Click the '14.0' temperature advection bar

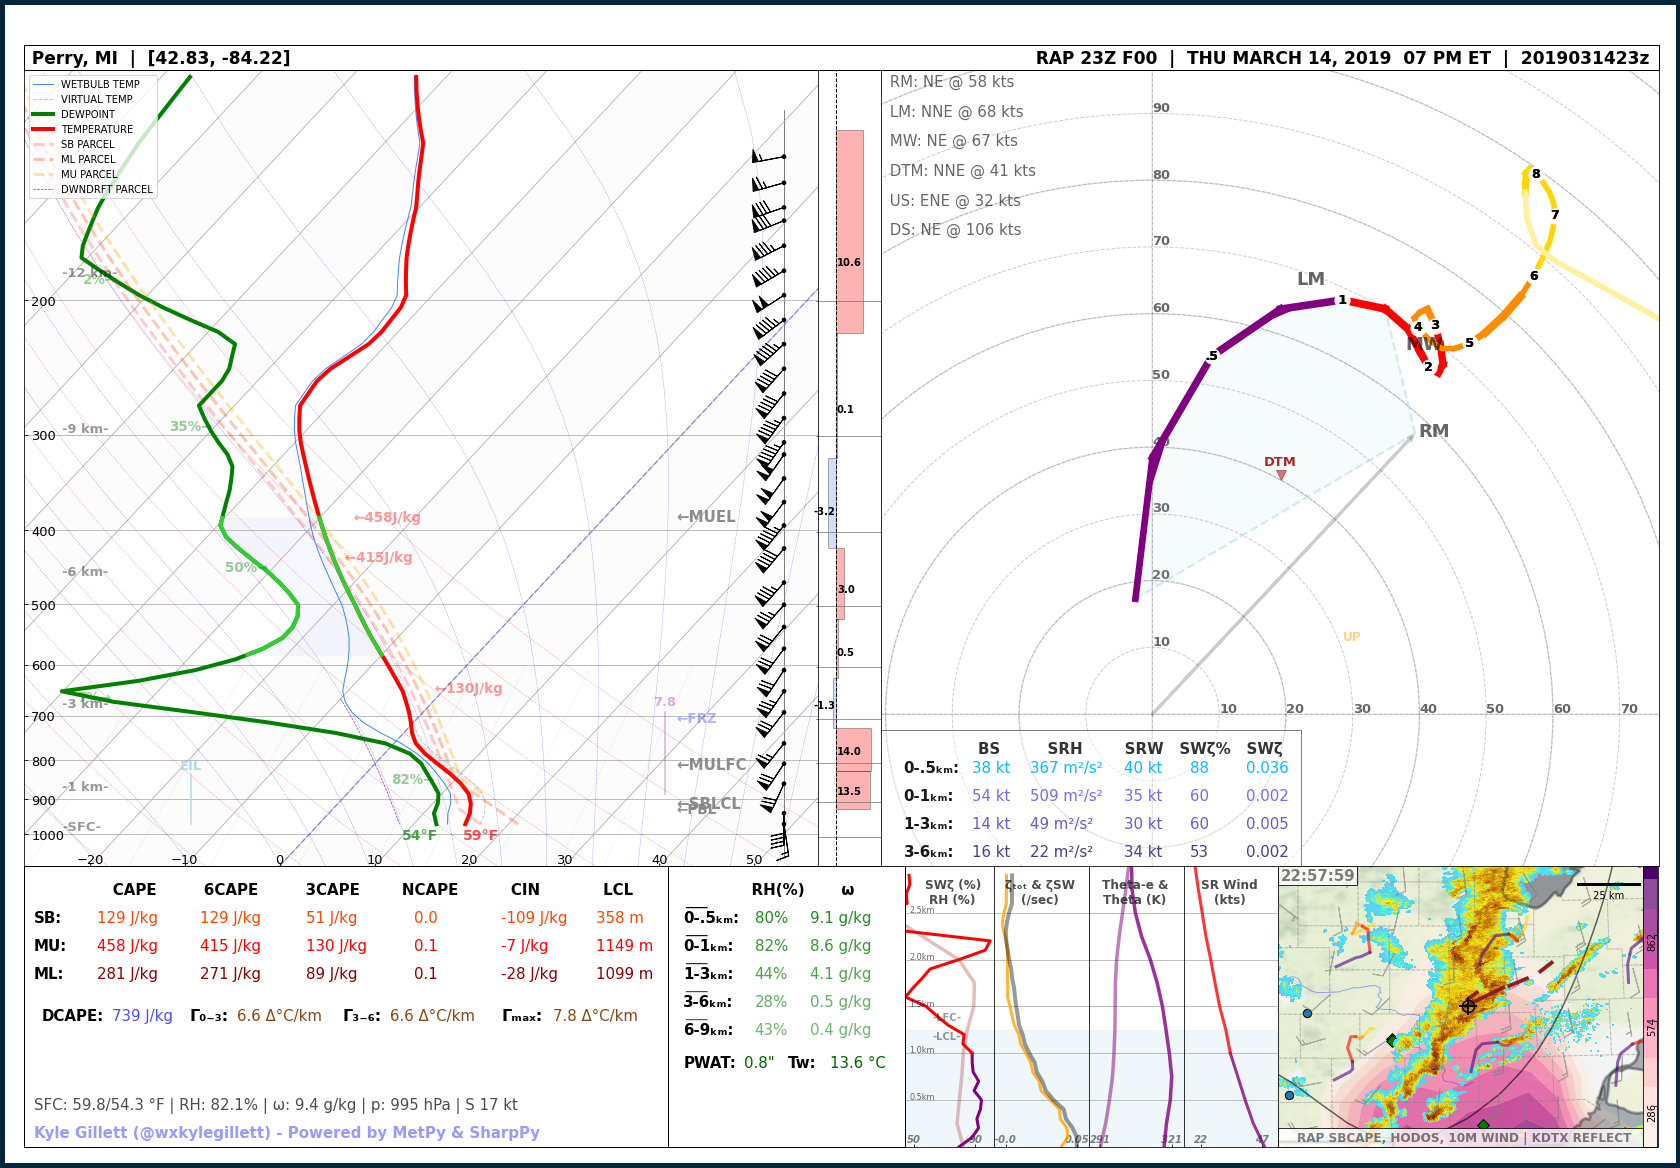click(x=854, y=750)
